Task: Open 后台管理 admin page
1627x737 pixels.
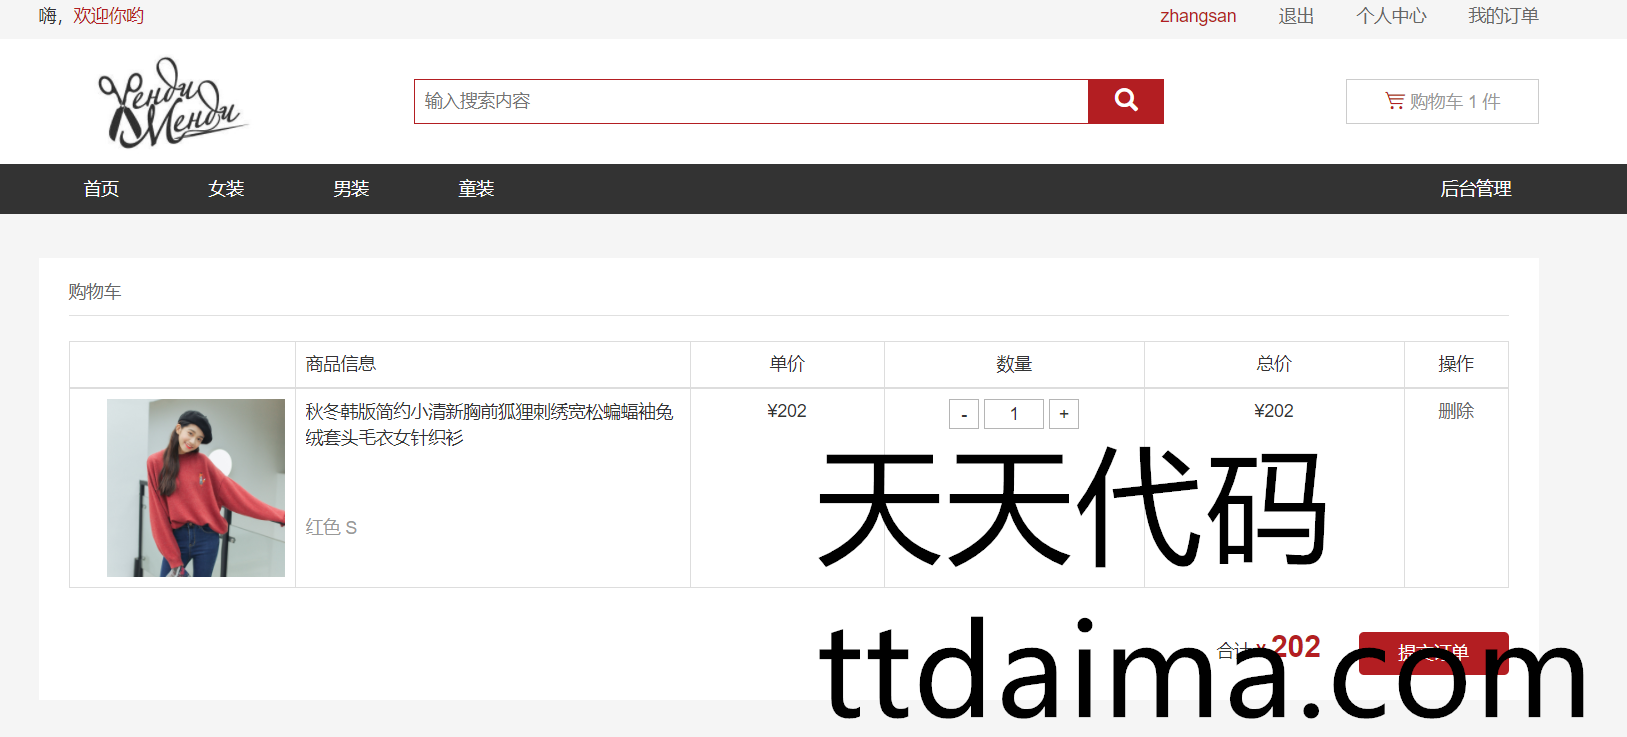Action: 1475,189
